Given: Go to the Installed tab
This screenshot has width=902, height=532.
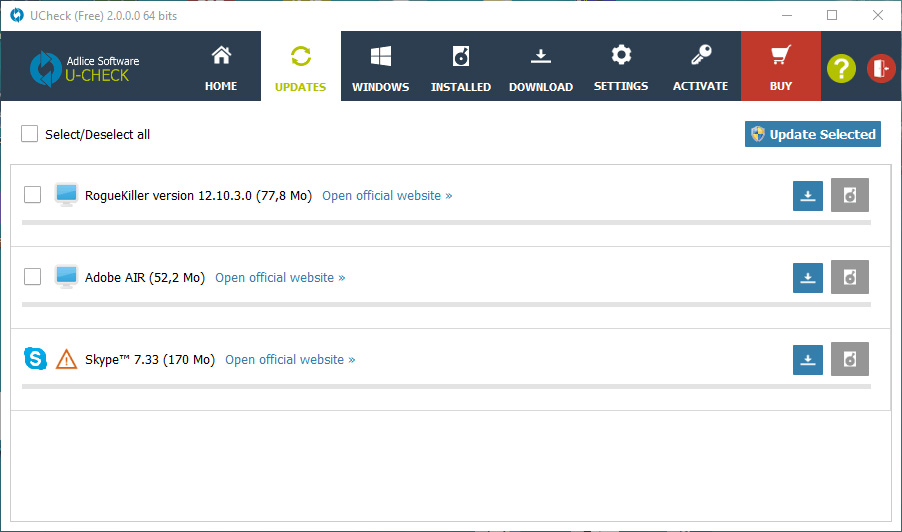Looking at the screenshot, I should 460,67.
